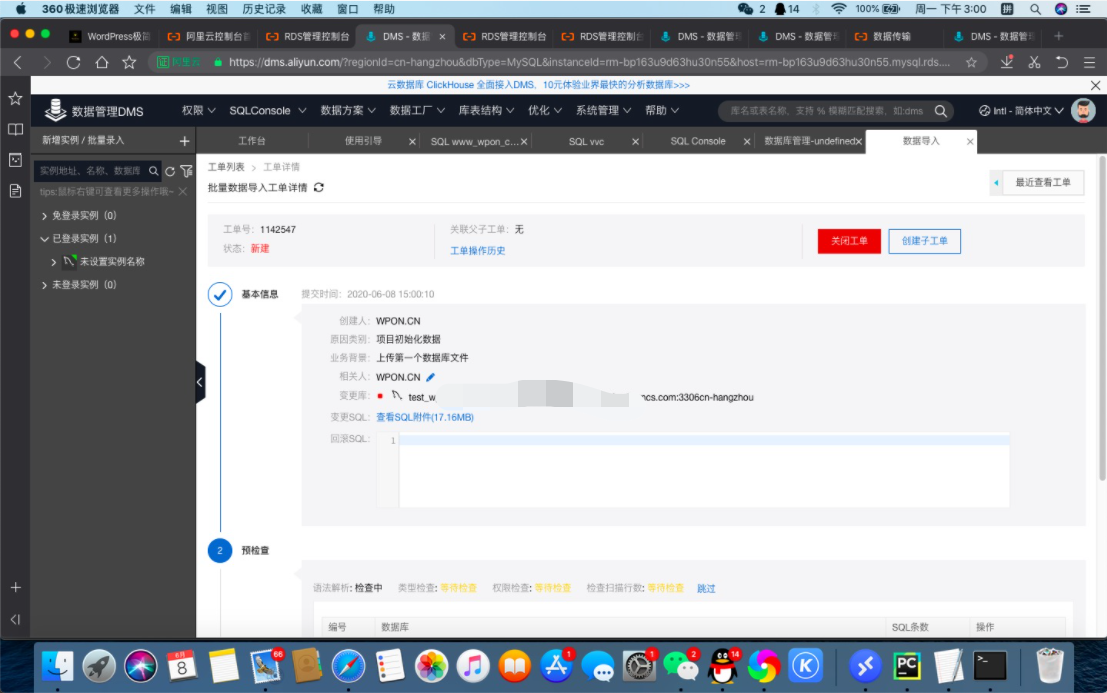Open Intl - 简体中文 language dropdown
1107x693 pixels.
(x=1021, y=111)
